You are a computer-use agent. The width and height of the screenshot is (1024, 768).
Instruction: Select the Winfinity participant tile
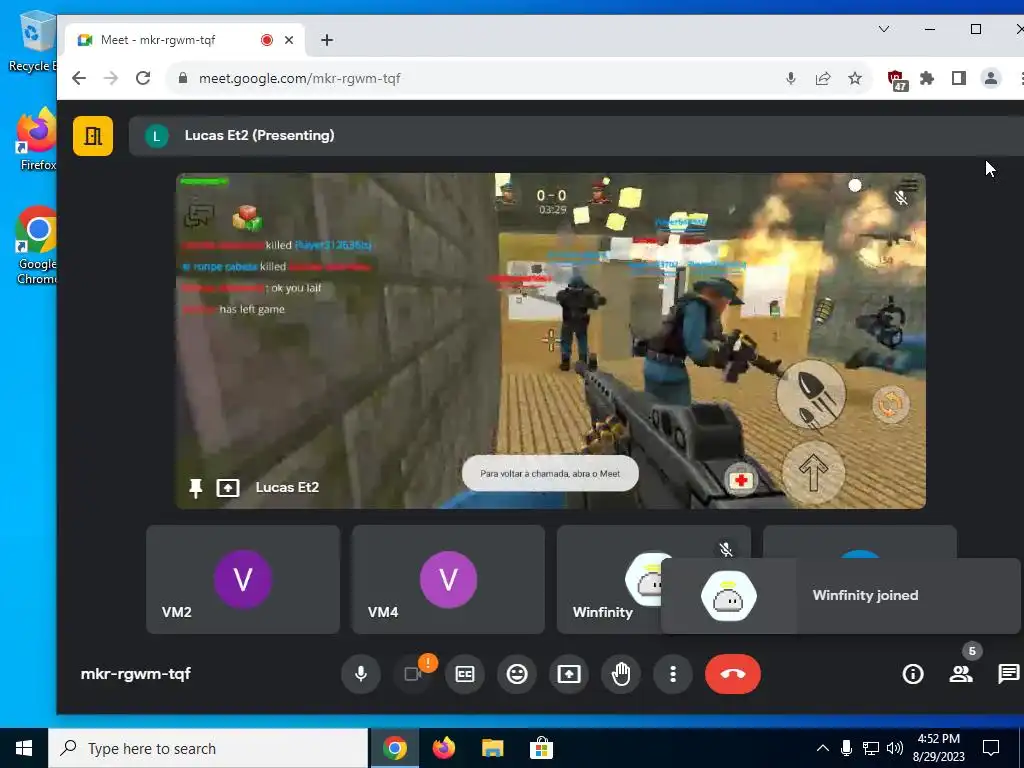[x=608, y=579]
